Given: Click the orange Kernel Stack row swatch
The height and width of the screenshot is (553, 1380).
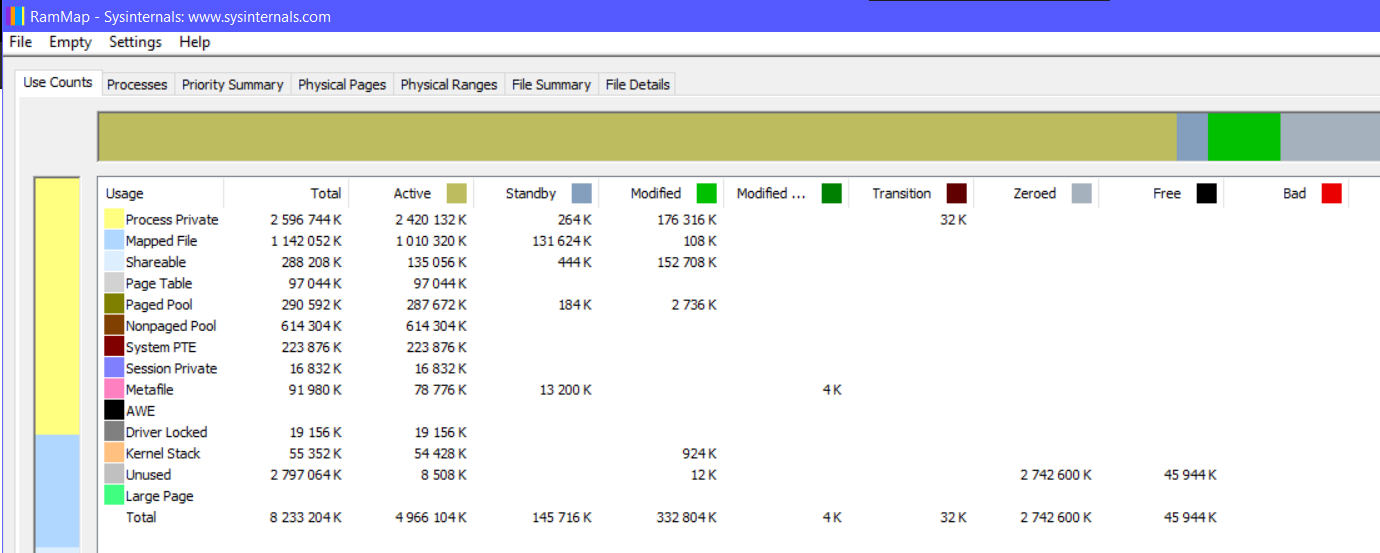Looking at the screenshot, I should coord(114,453).
